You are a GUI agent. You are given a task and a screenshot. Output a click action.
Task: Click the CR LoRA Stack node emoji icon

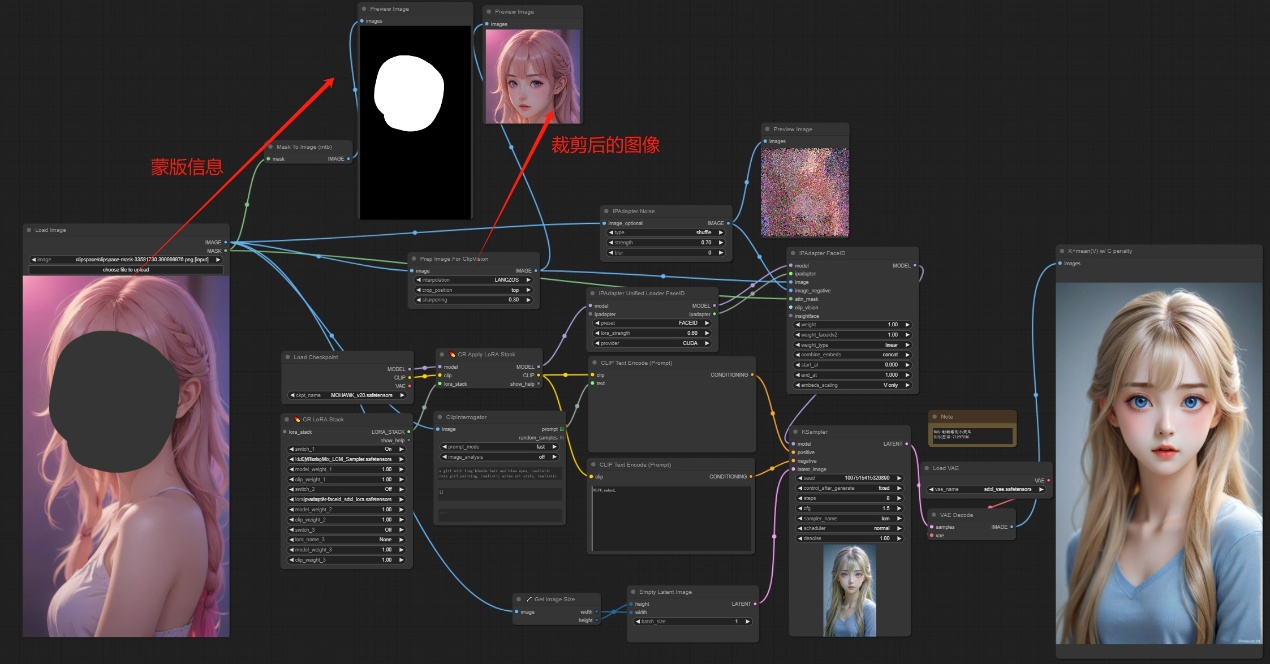tap(297, 419)
